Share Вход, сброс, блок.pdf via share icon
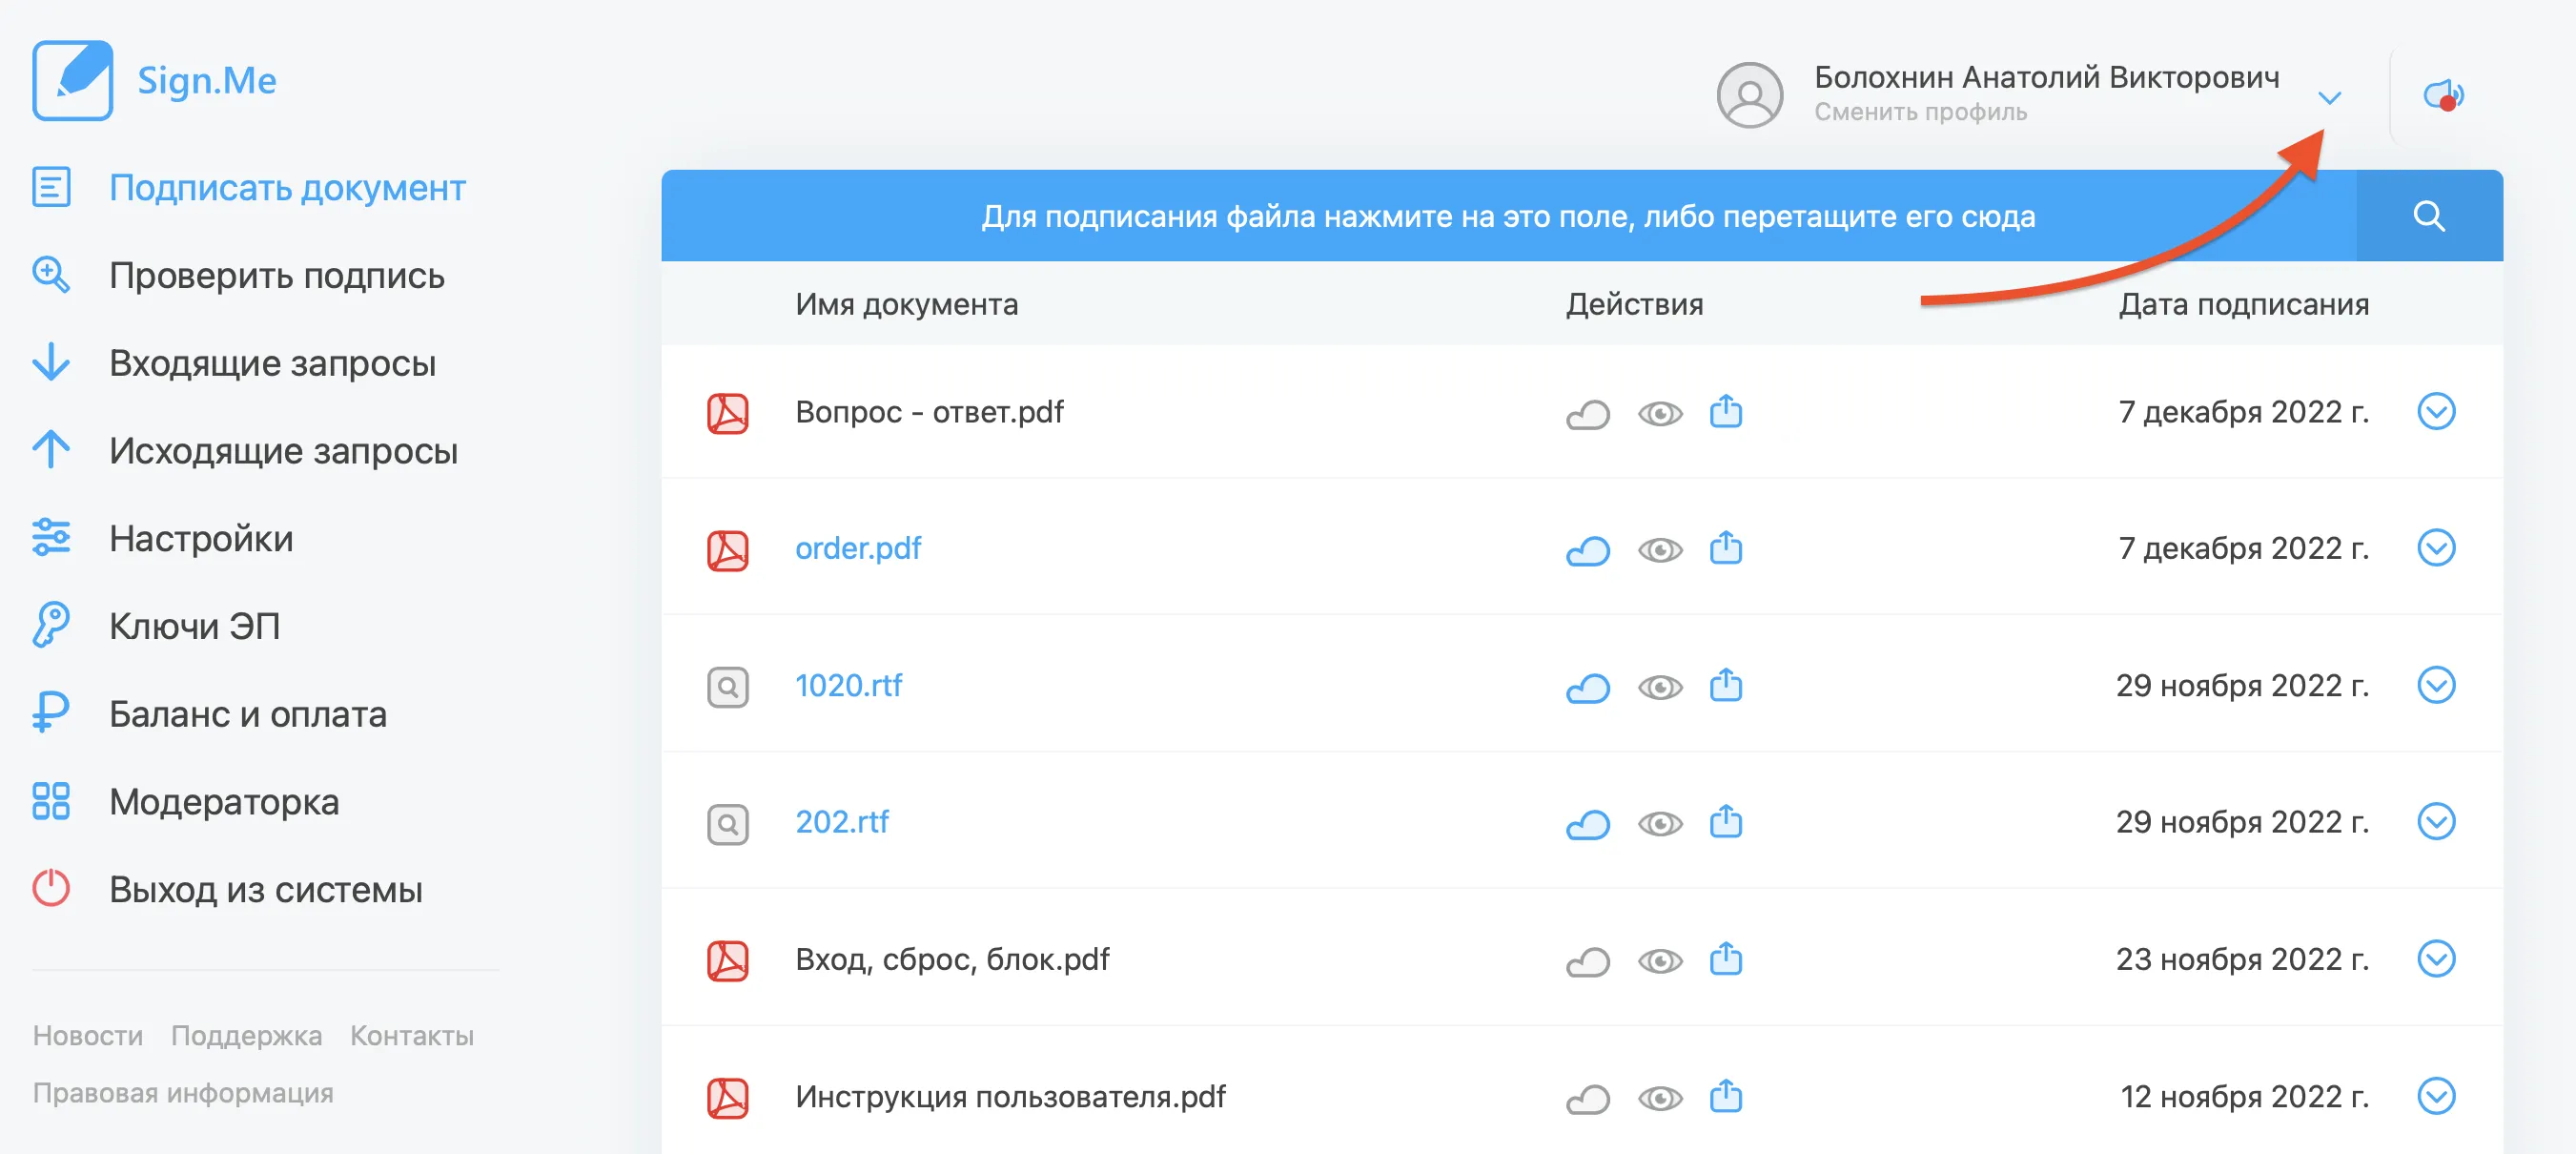 1726,959
